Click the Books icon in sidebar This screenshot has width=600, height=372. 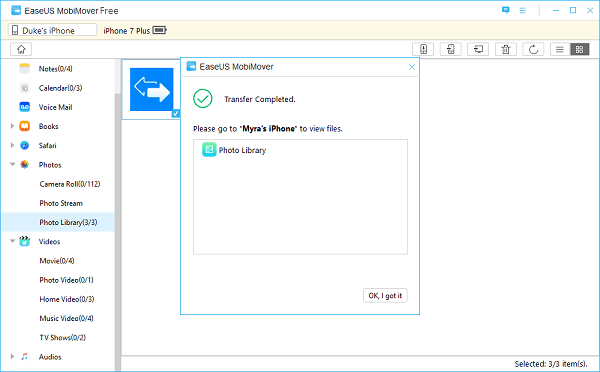coord(24,126)
